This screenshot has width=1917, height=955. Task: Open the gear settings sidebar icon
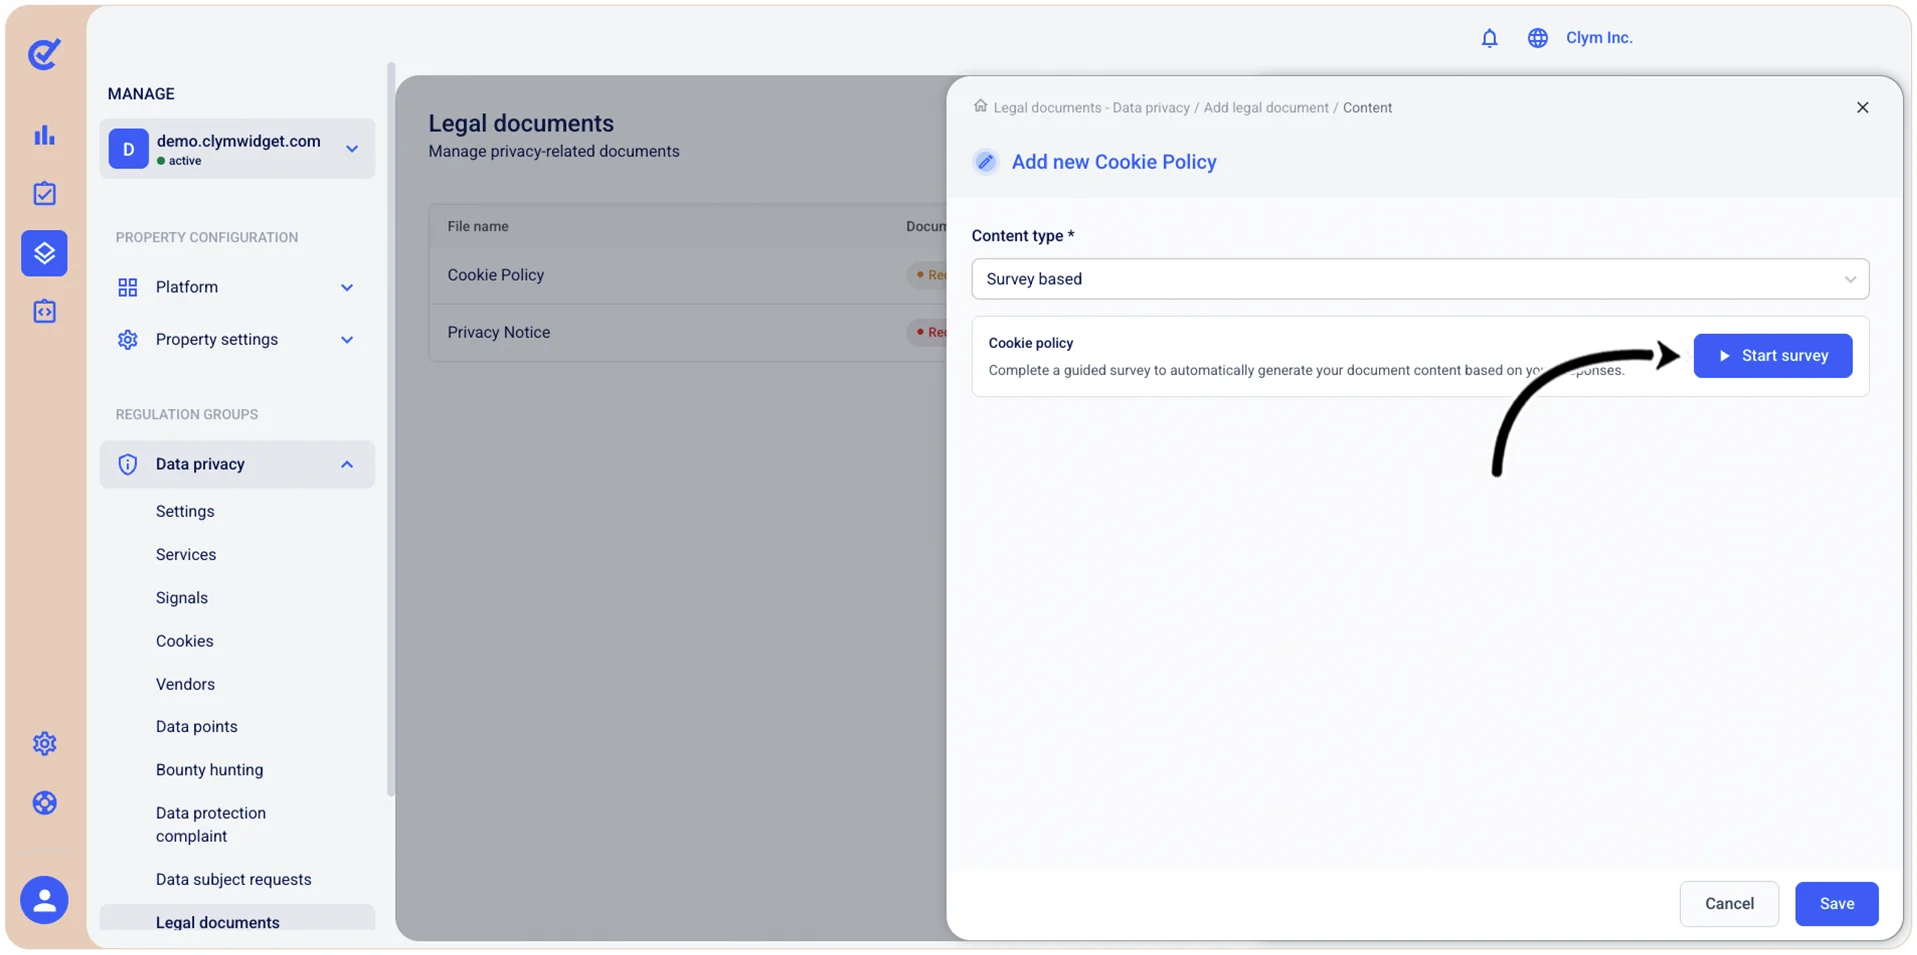(44, 743)
